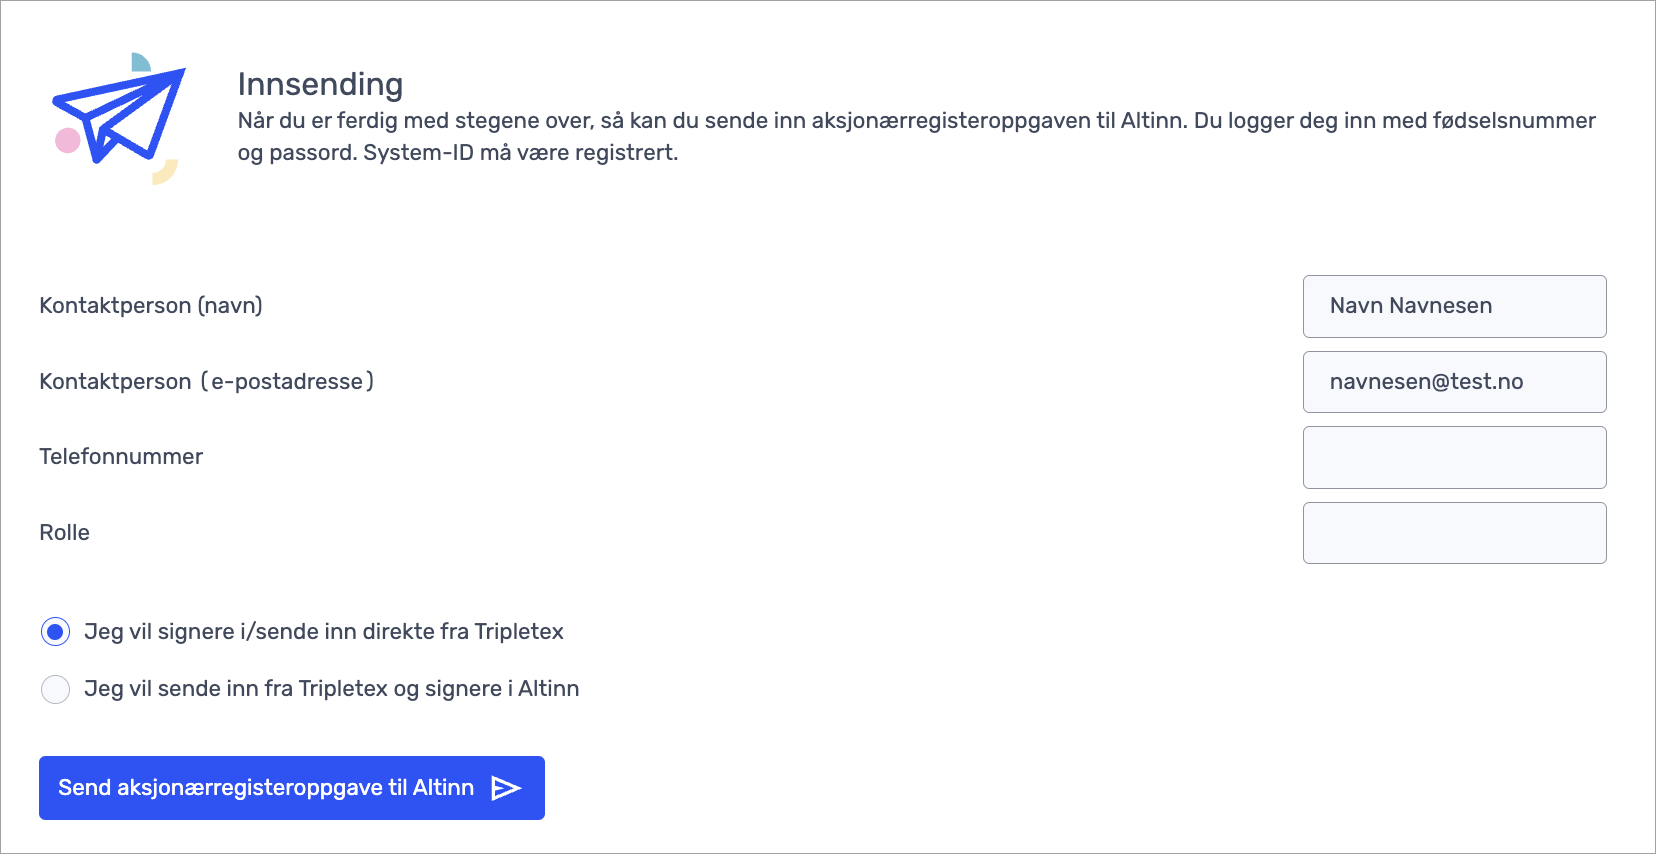Click the send arrow icon in the button
Image resolution: width=1656 pixels, height=854 pixels.
tap(506, 788)
